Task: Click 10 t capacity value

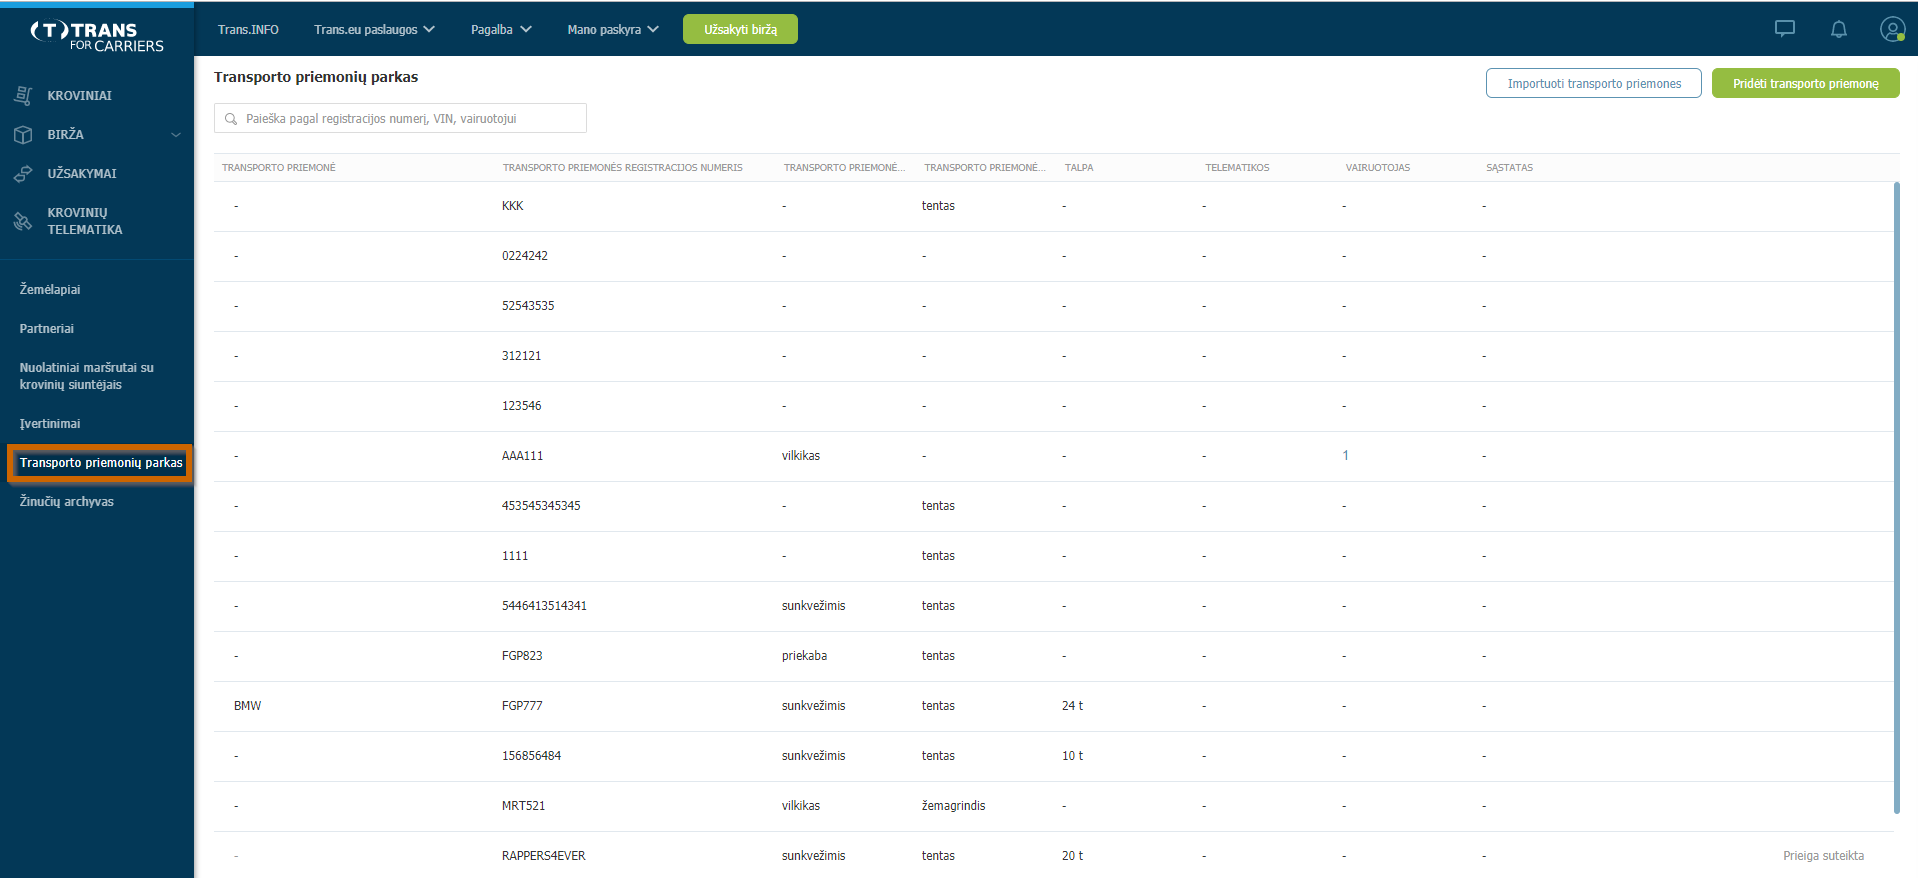Action: click(1072, 756)
